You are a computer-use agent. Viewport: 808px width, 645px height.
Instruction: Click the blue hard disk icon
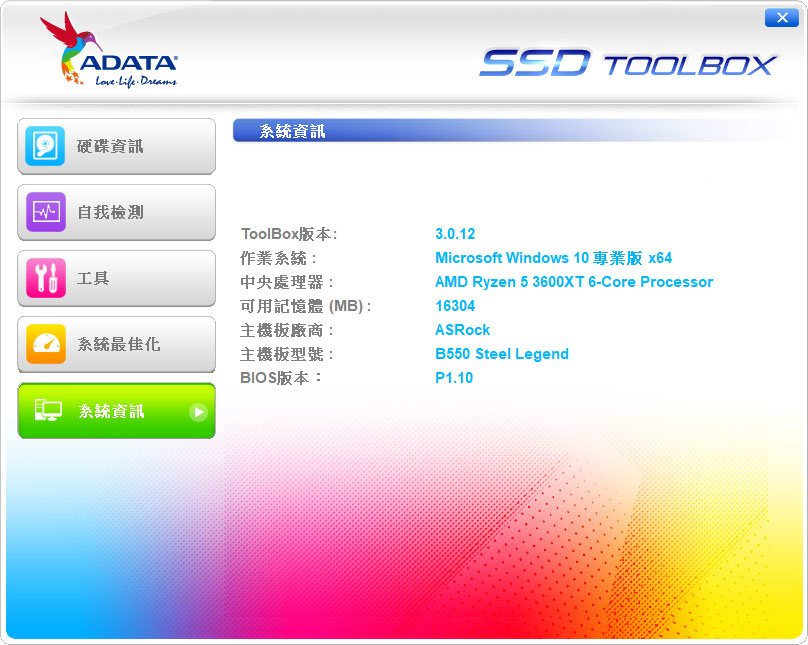pyautogui.click(x=45, y=146)
